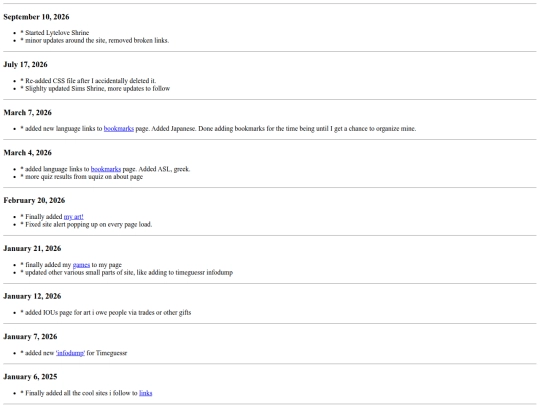Click the heading 'January 6, 2025'
The image size is (540, 405).
(x=30, y=377)
